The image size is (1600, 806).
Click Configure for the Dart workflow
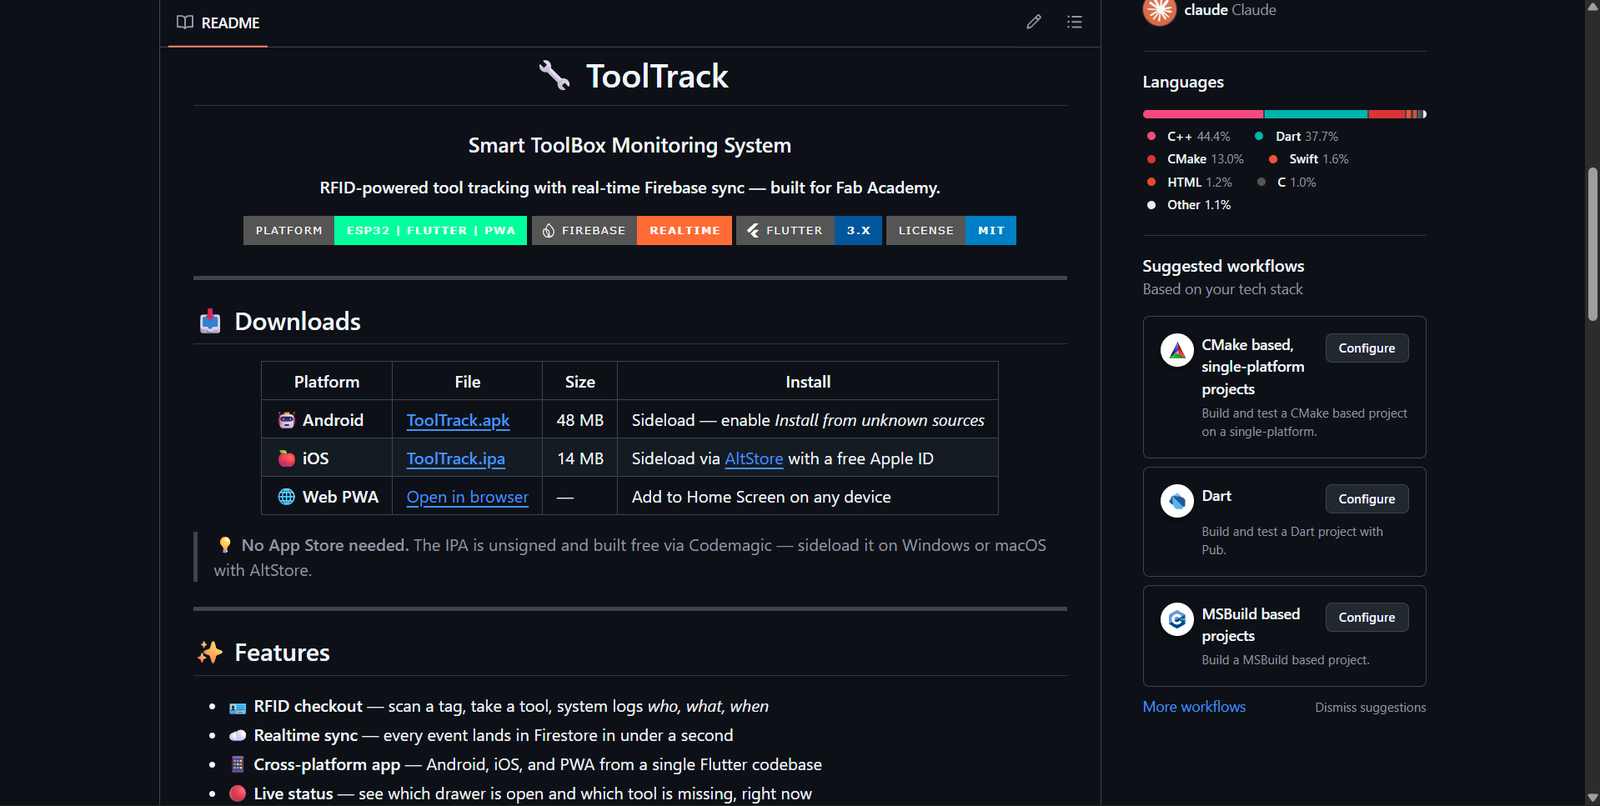pos(1367,499)
